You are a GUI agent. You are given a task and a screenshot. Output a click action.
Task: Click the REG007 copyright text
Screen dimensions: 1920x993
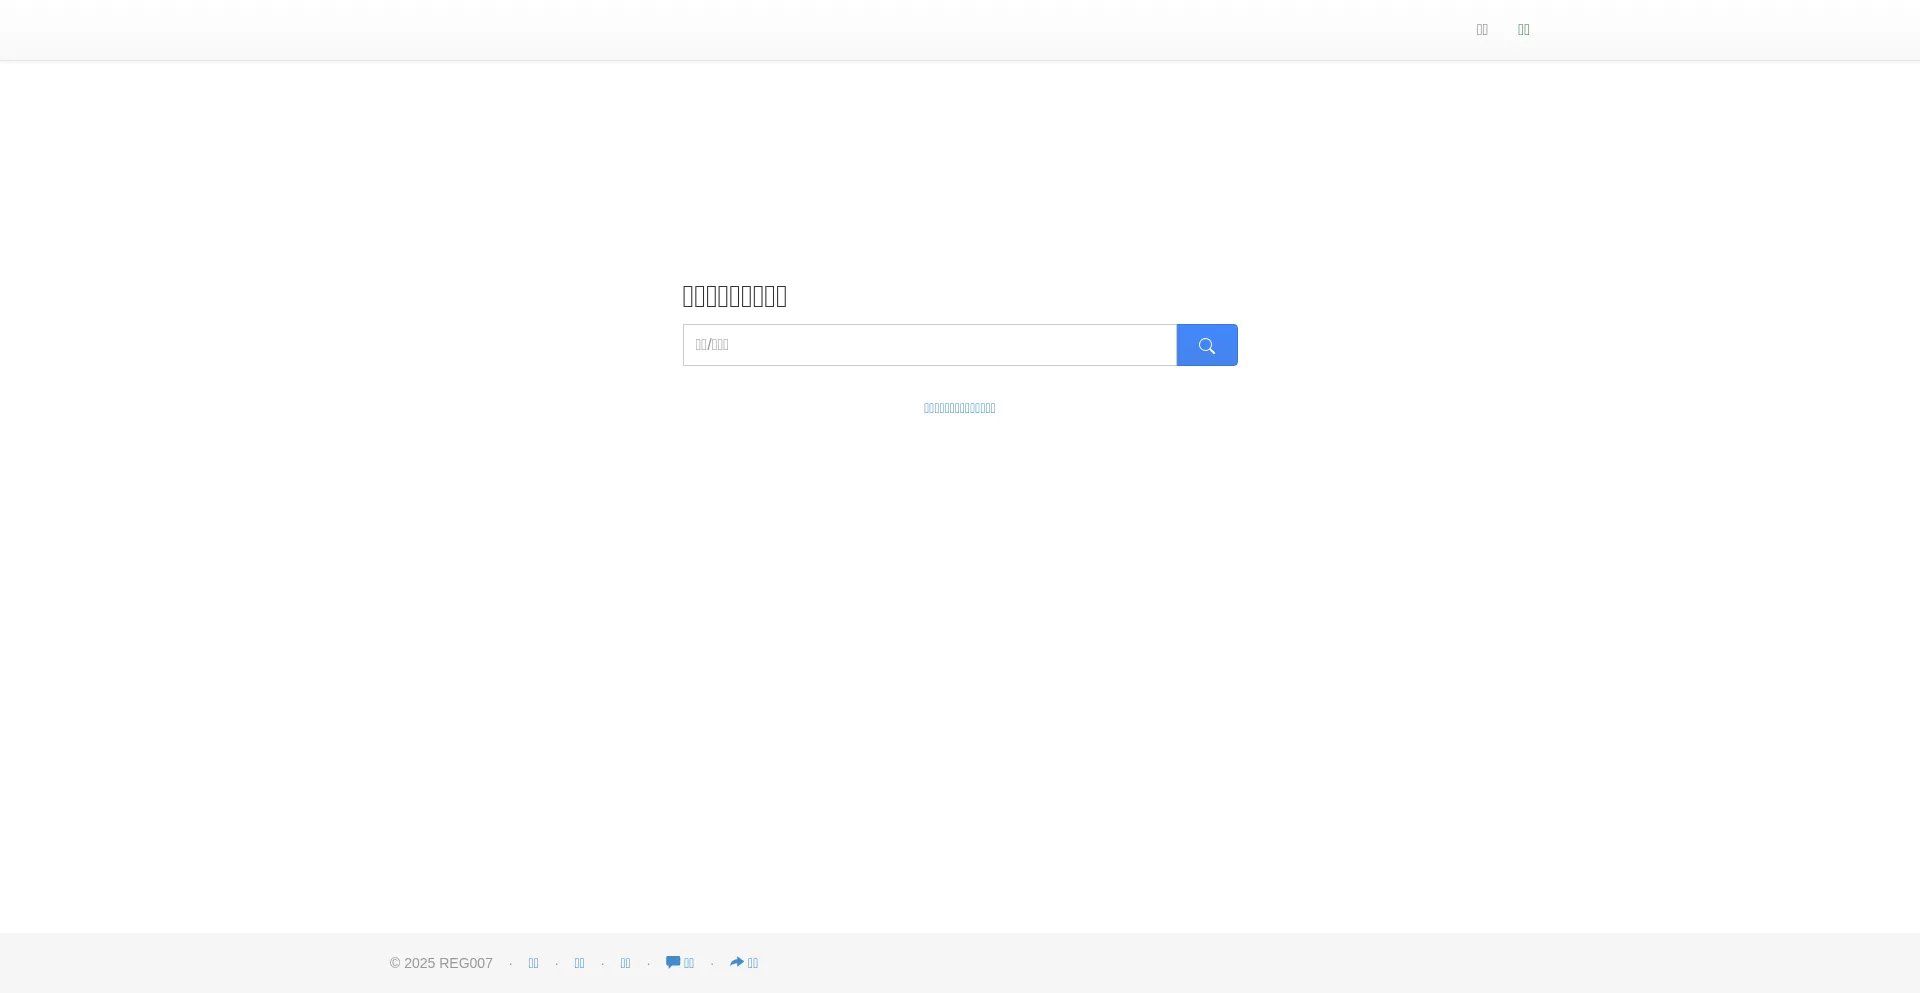pos(466,963)
